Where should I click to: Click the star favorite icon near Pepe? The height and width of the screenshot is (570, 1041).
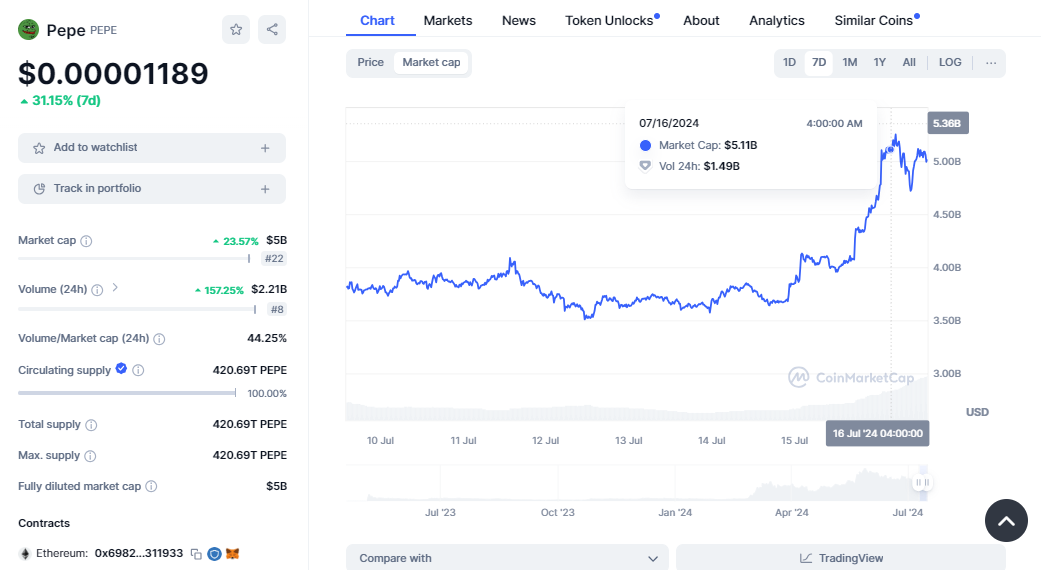[x=236, y=29]
